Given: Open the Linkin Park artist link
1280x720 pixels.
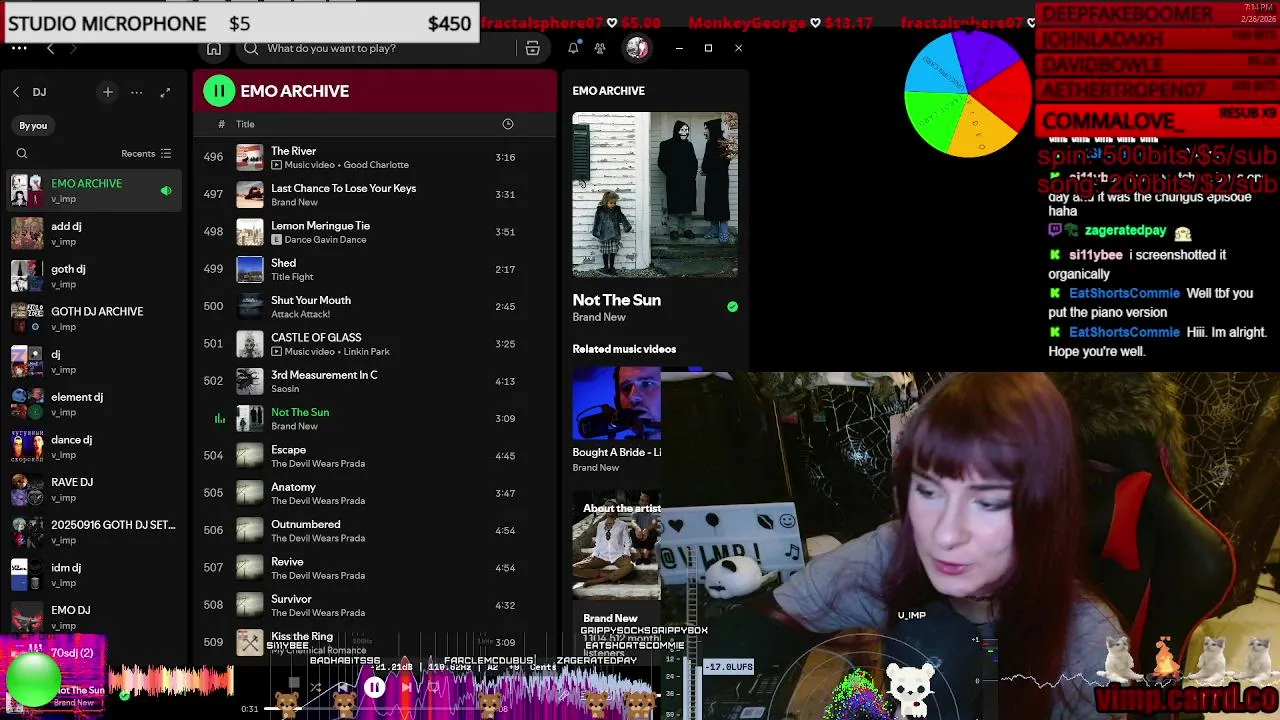Looking at the screenshot, I should pos(366,352).
